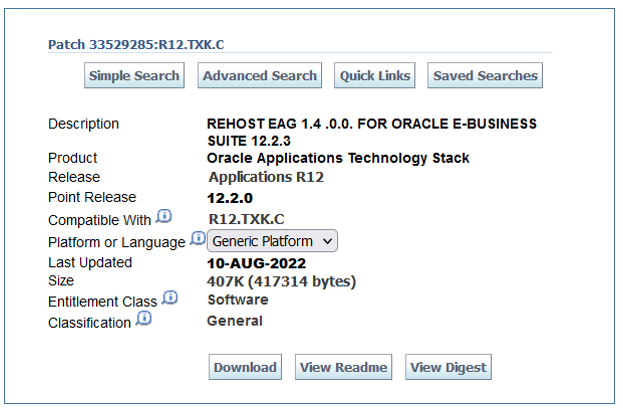Open Simple Search

134,76
